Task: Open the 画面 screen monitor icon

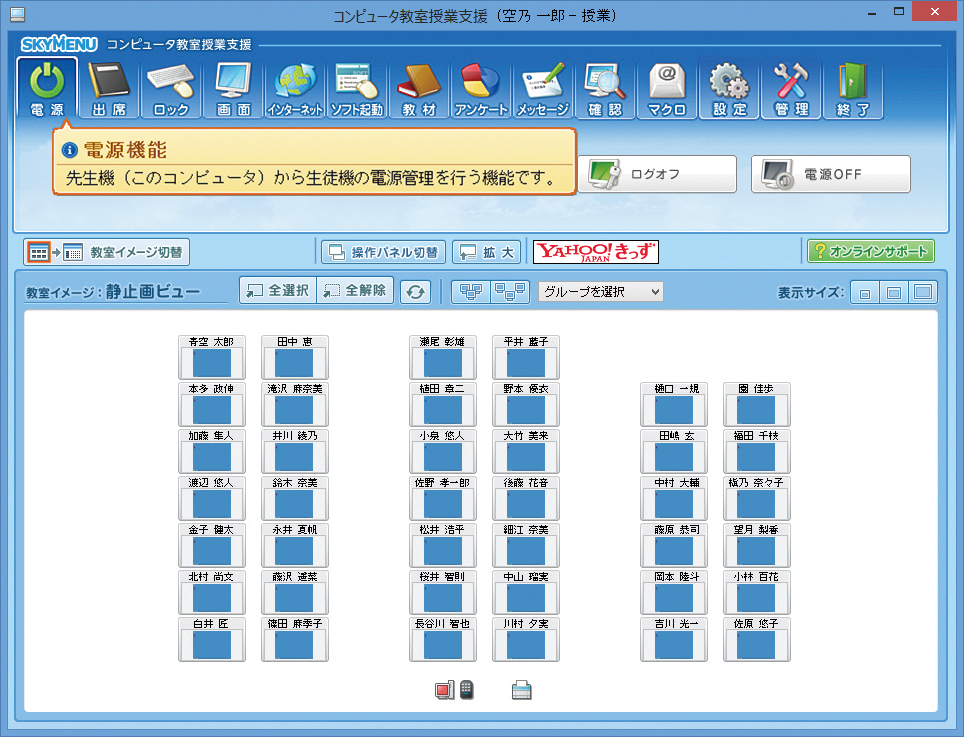Action: [x=233, y=89]
